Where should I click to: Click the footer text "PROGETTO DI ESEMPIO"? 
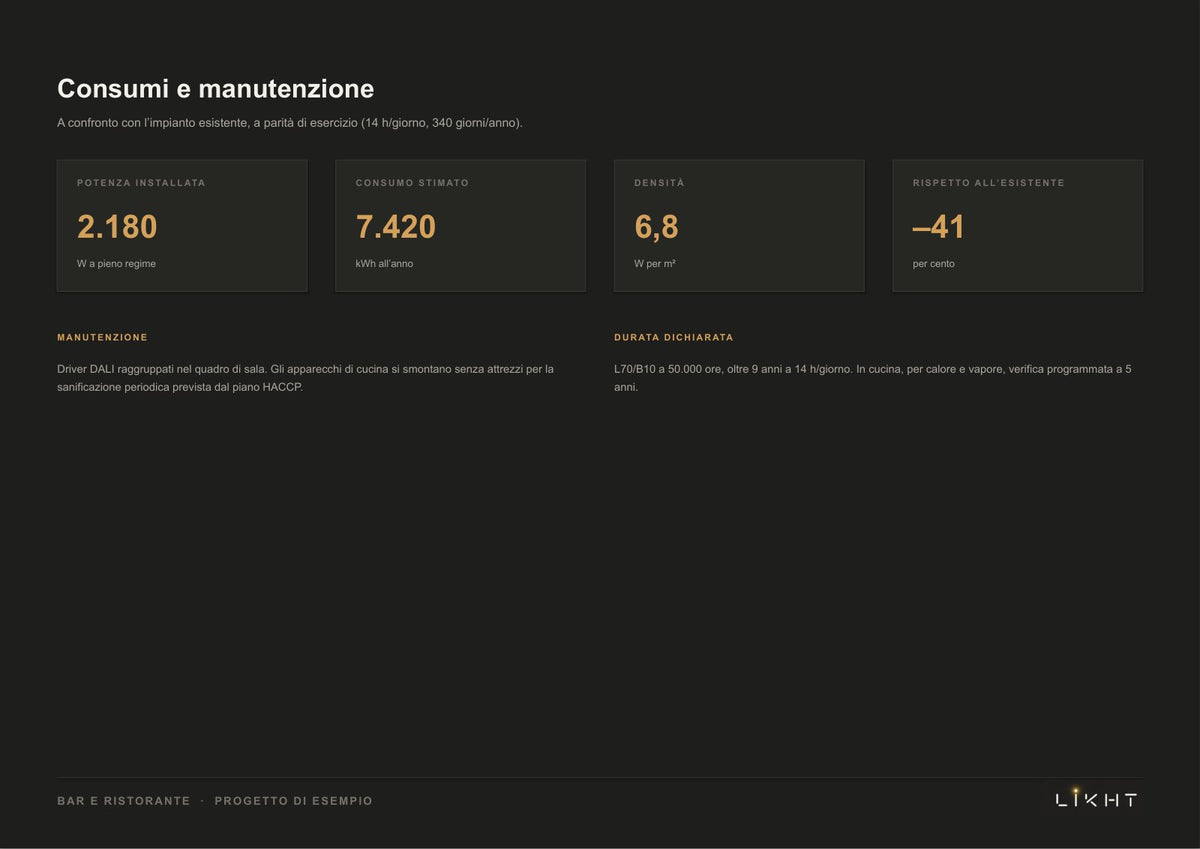point(293,801)
